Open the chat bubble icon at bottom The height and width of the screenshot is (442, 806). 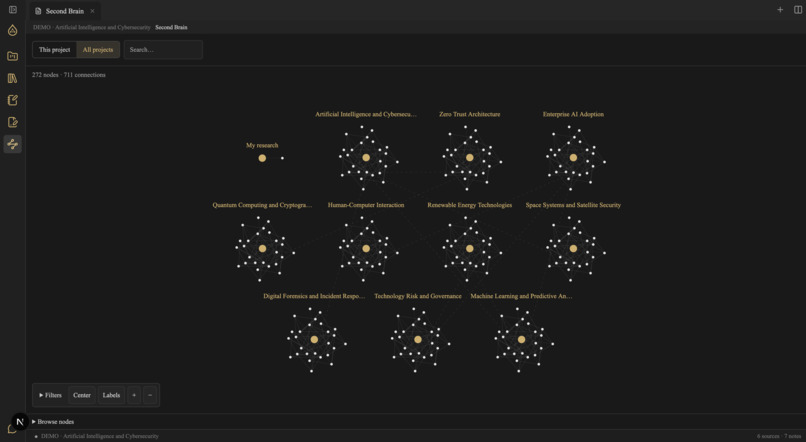[10, 431]
